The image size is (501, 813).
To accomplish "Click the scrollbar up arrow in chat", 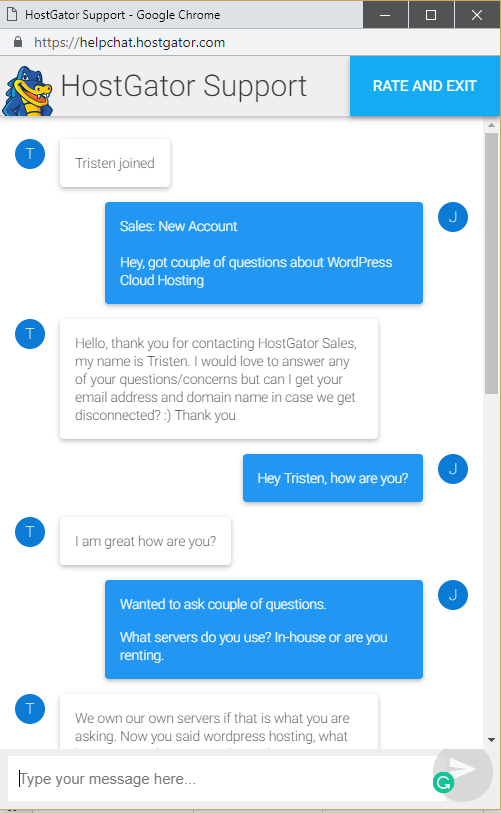I will coord(492,125).
